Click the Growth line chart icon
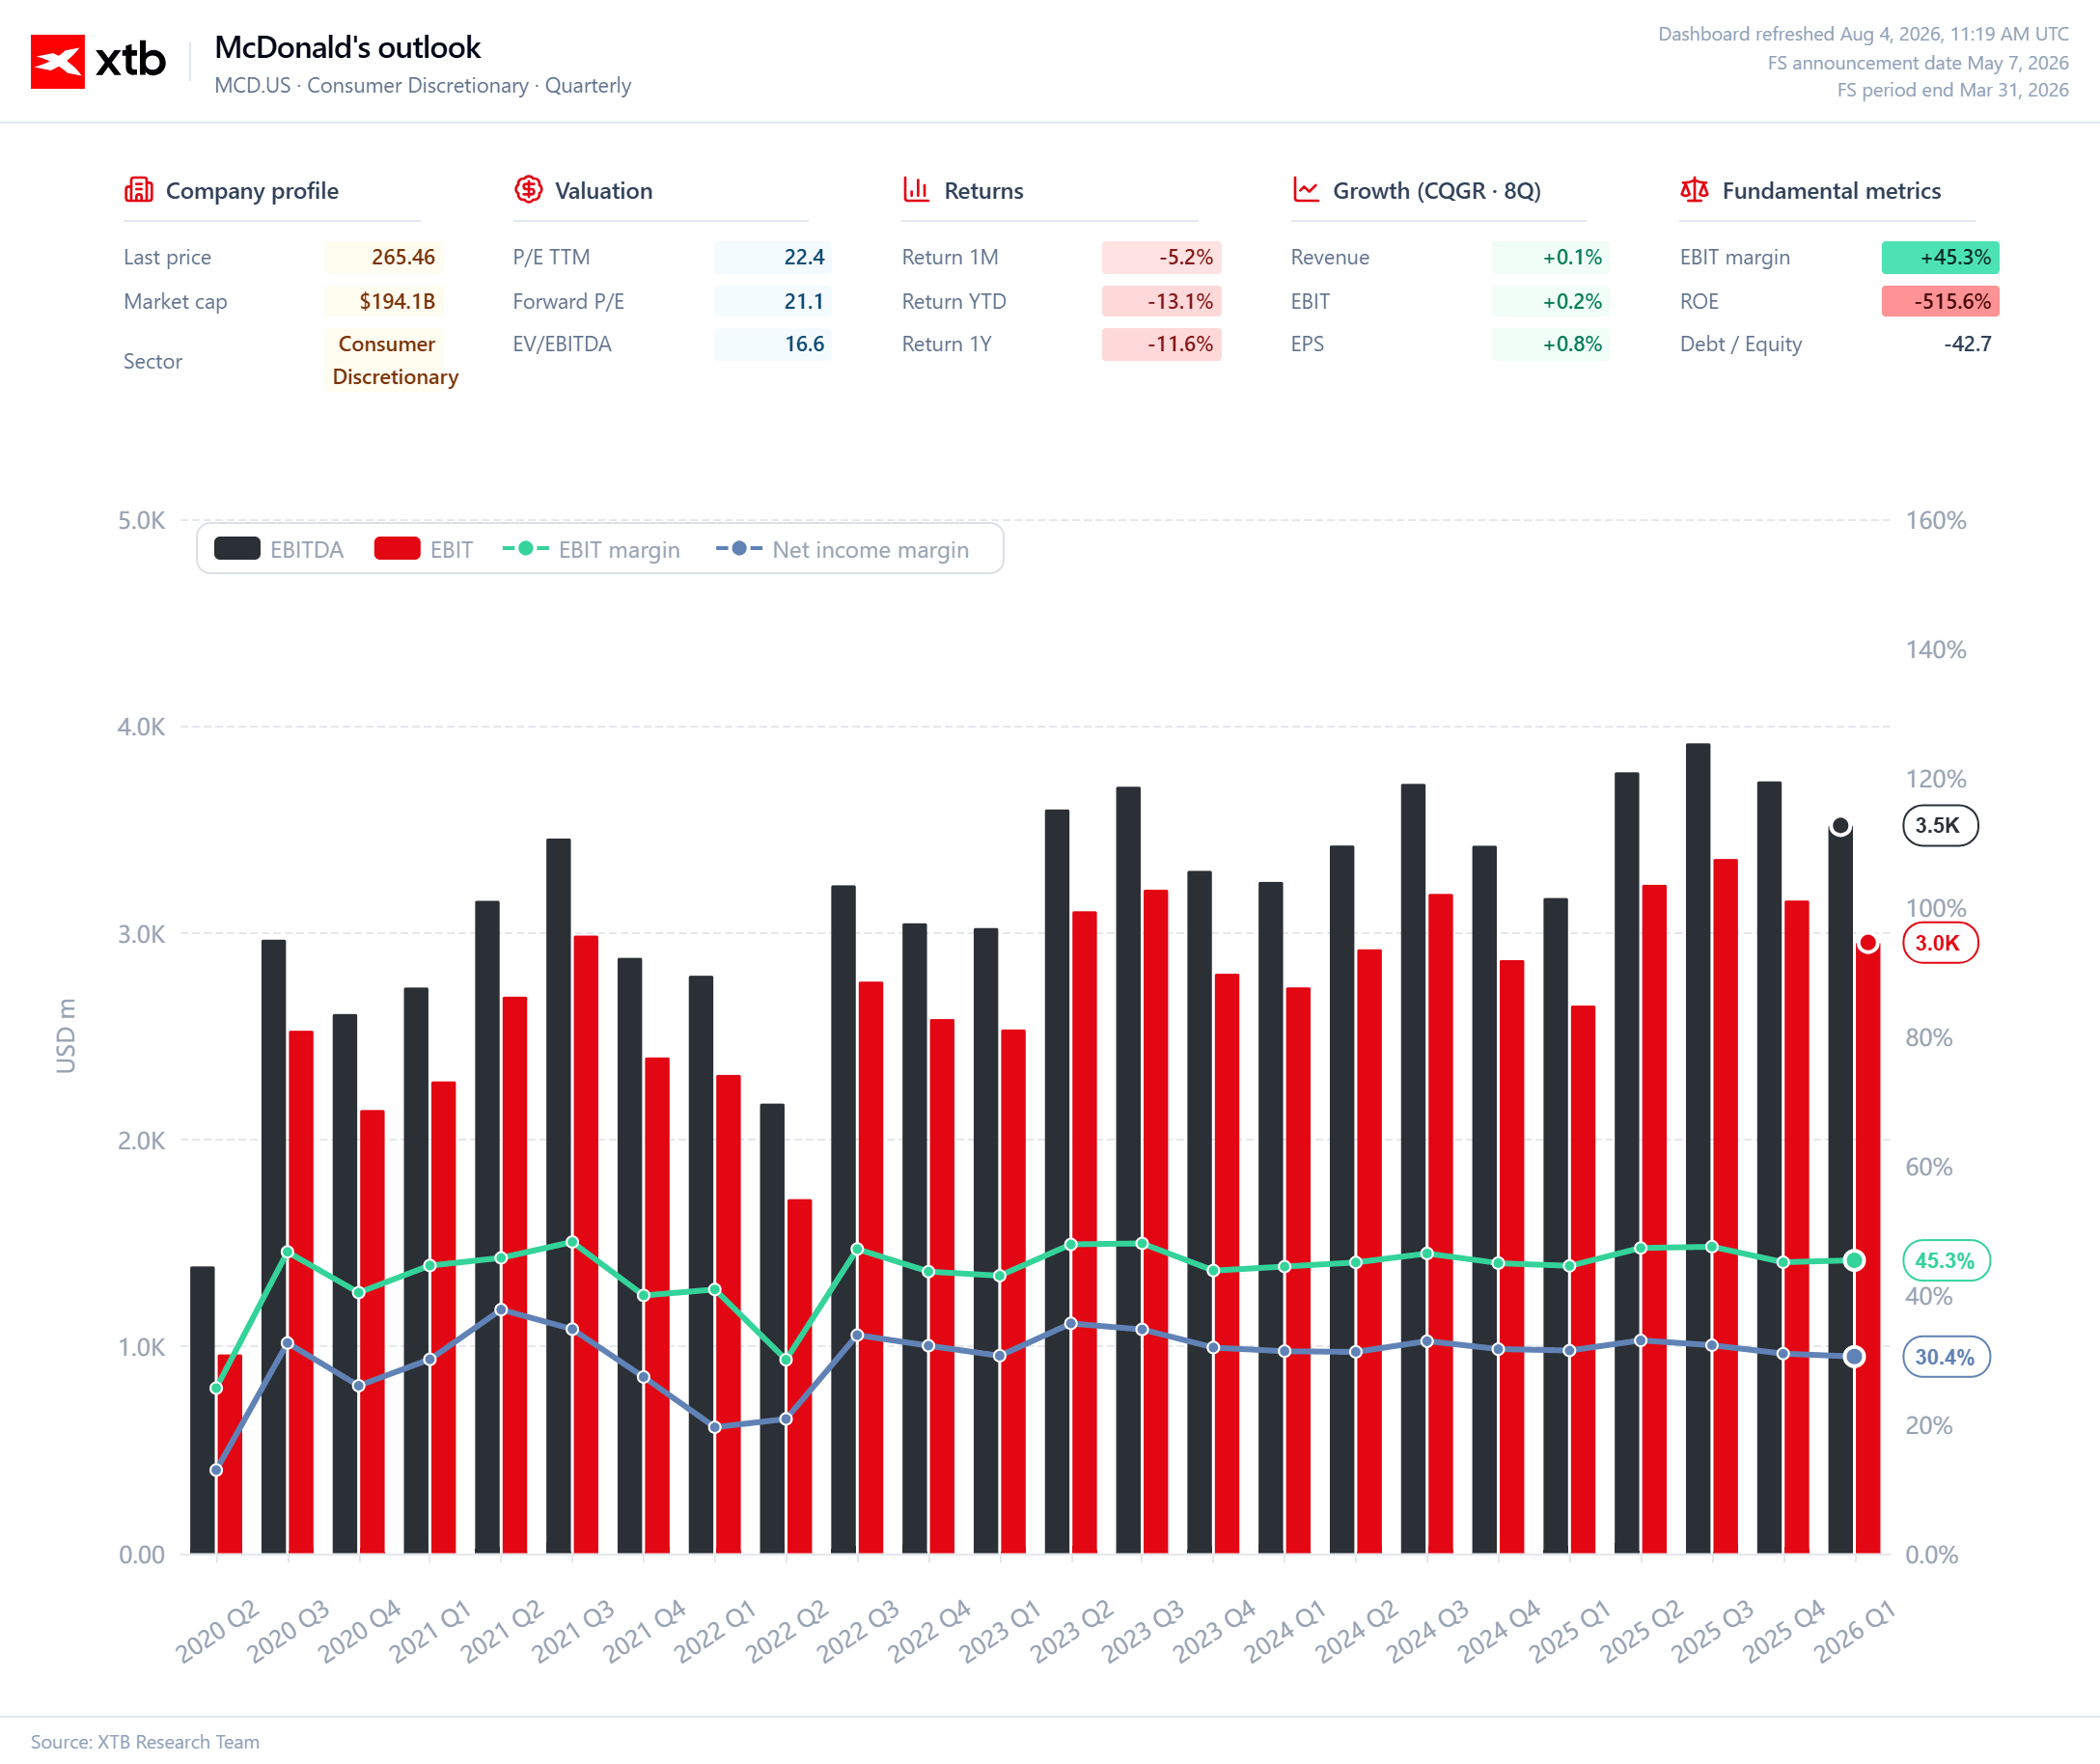 (1306, 190)
